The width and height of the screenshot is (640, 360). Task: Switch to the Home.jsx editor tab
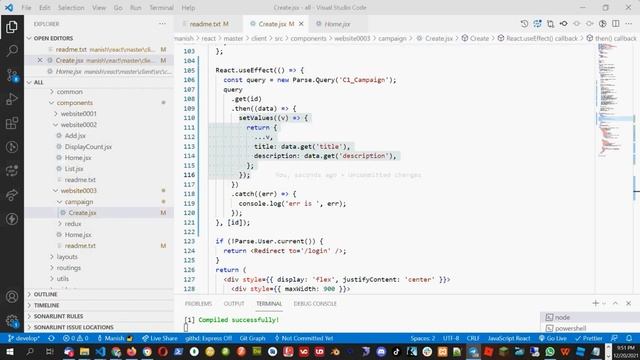(x=337, y=24)
